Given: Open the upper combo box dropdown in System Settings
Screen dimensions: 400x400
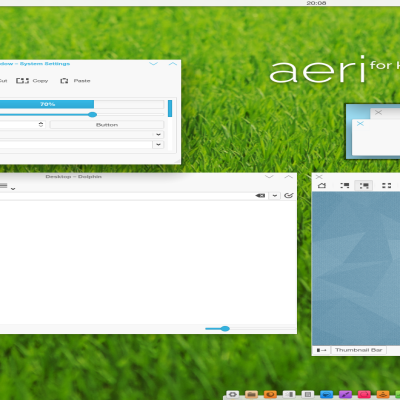Looking at the screenshot, I should point(158,134).
